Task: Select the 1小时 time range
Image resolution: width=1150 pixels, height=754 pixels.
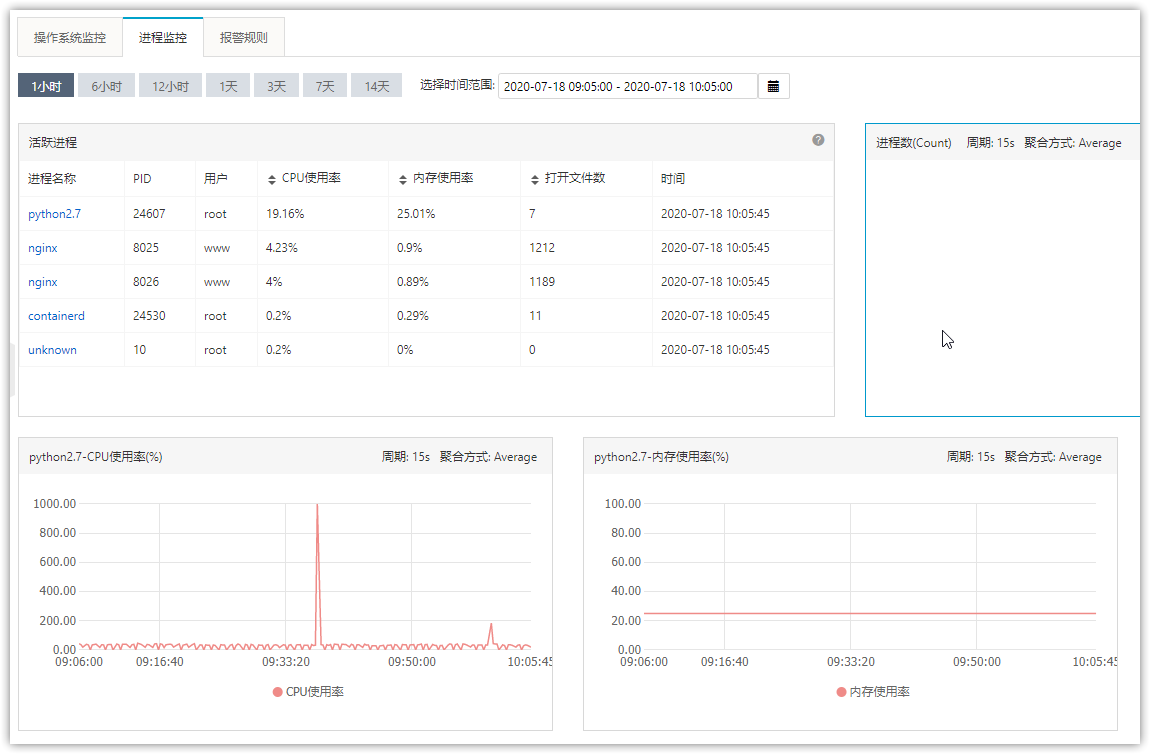Action: point(46,87)
